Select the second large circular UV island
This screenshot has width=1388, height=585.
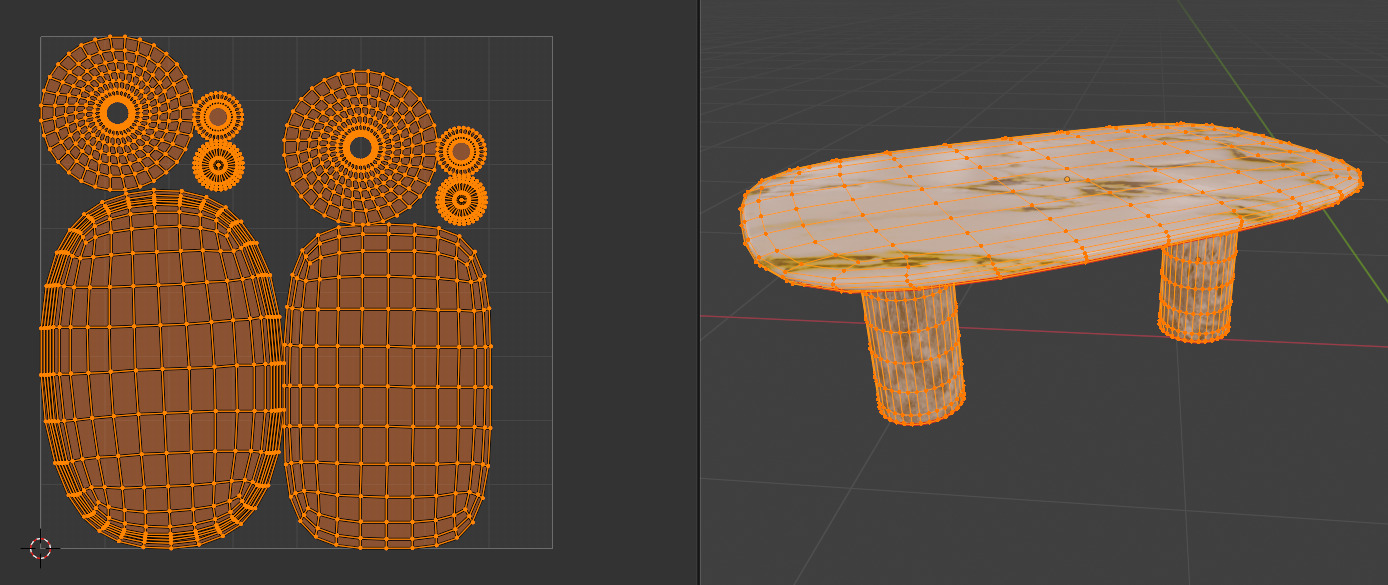[361, 148]
